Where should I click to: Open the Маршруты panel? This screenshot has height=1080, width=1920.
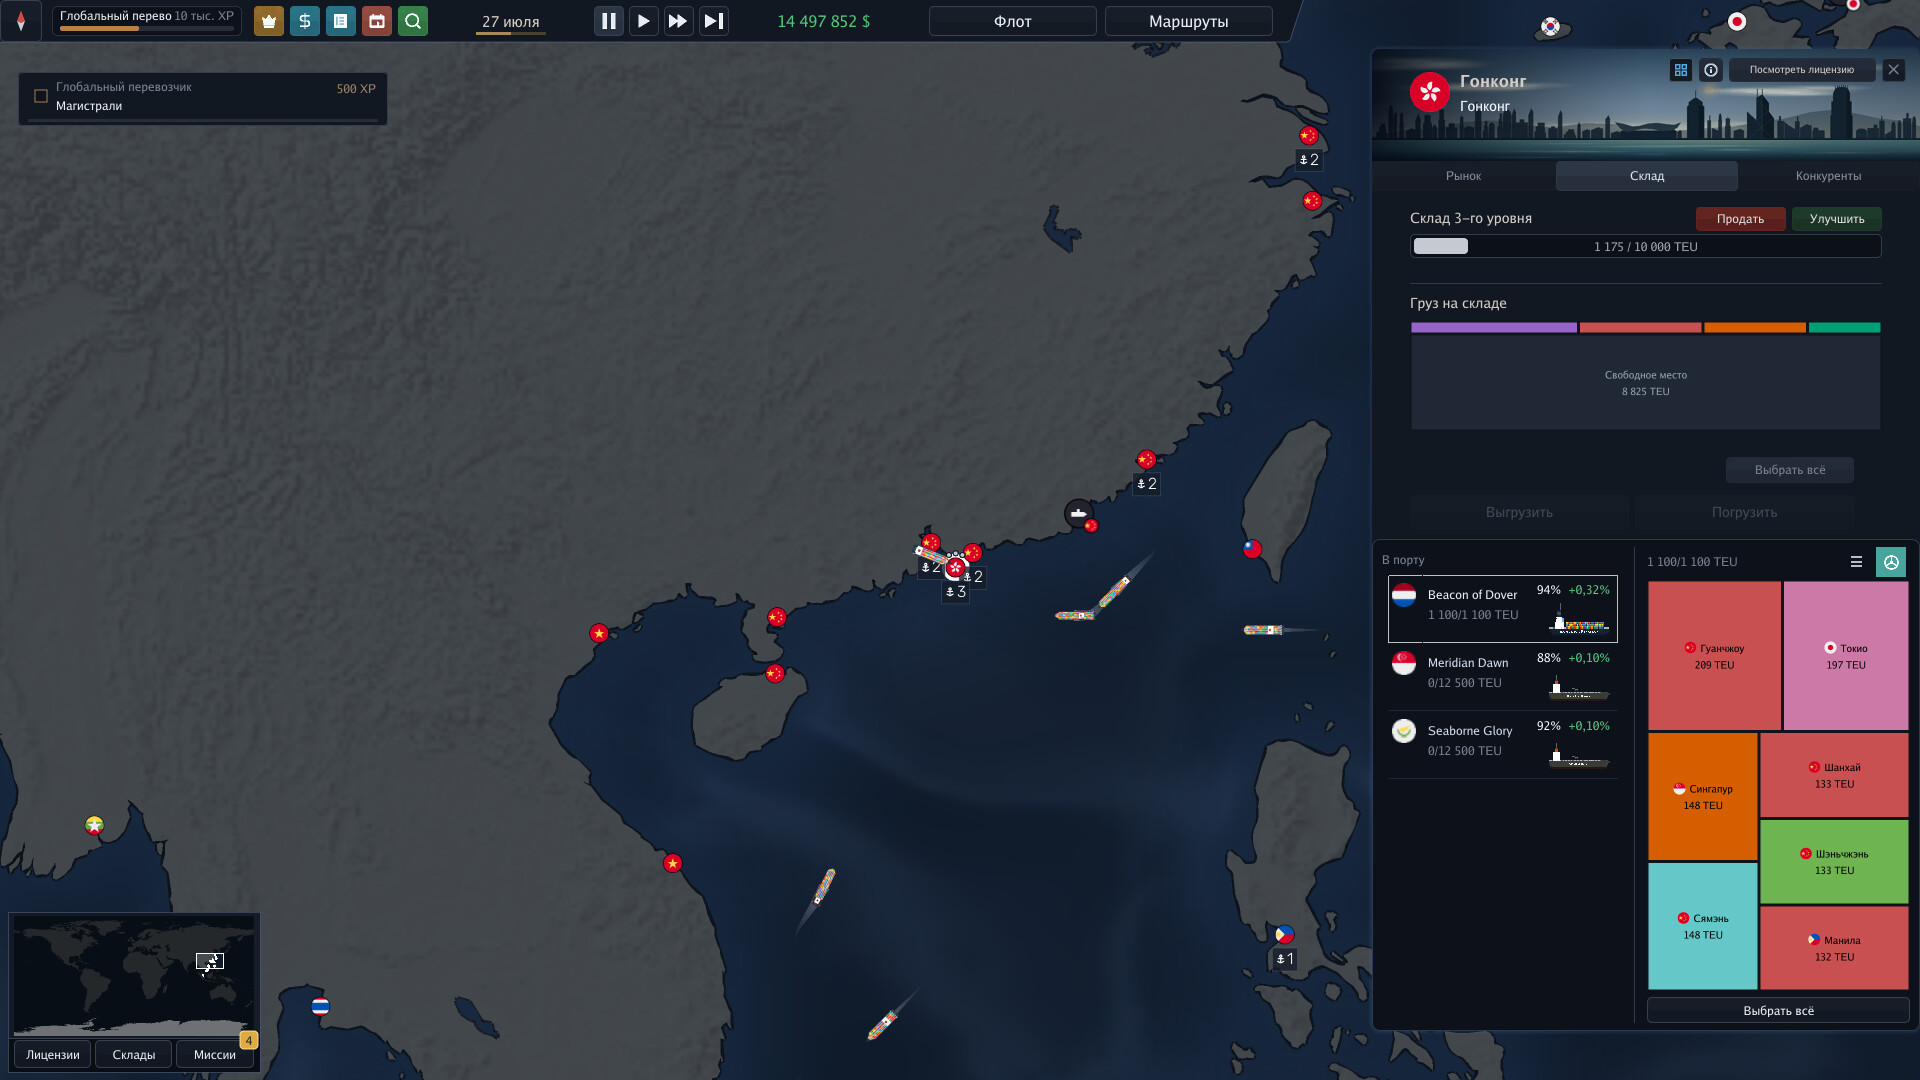(x=1188, y=21)
